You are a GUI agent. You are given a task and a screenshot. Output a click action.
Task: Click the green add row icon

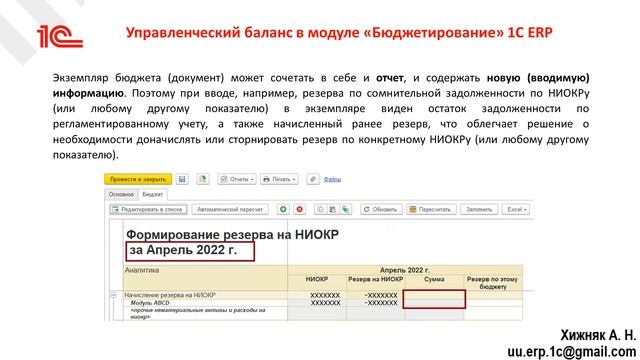tap(283, 209)
